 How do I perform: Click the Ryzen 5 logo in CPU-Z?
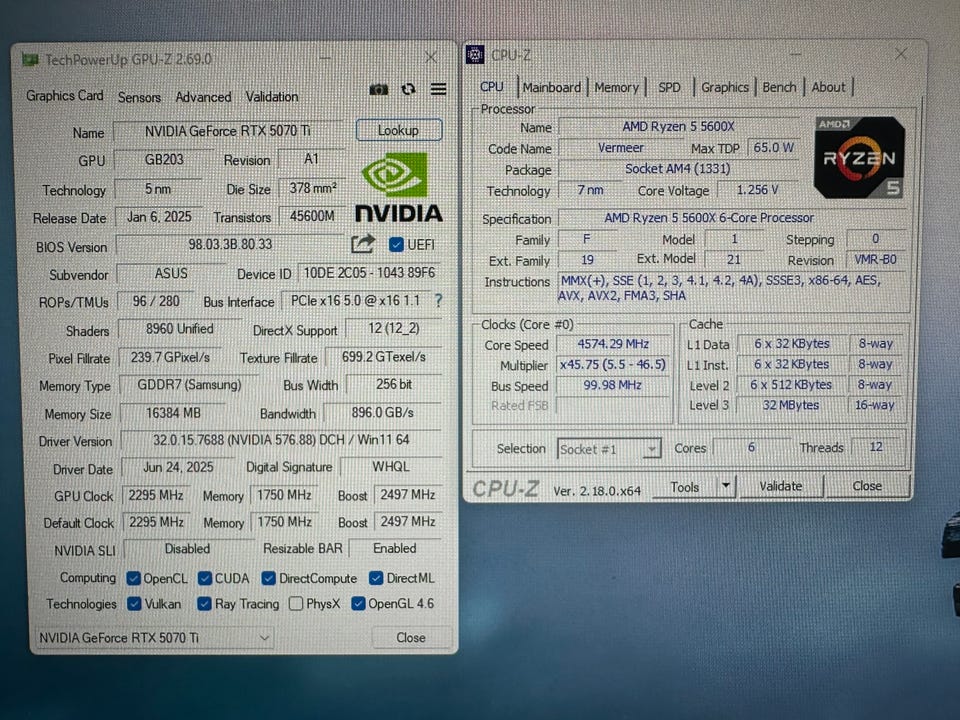(859, 158)
